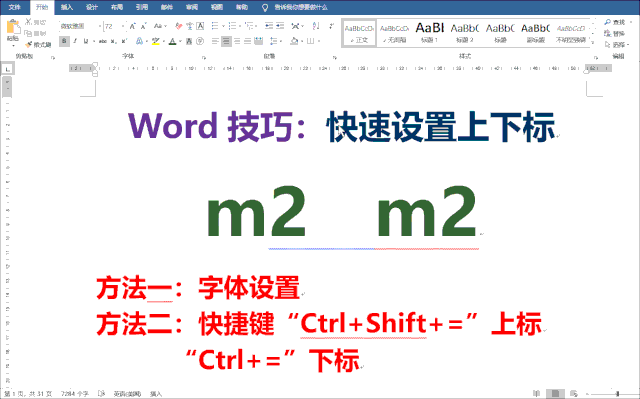Viewport: 640px width, 399px height.
Task: Open the highlight color dropdown arrow
Action: point(164,41)
